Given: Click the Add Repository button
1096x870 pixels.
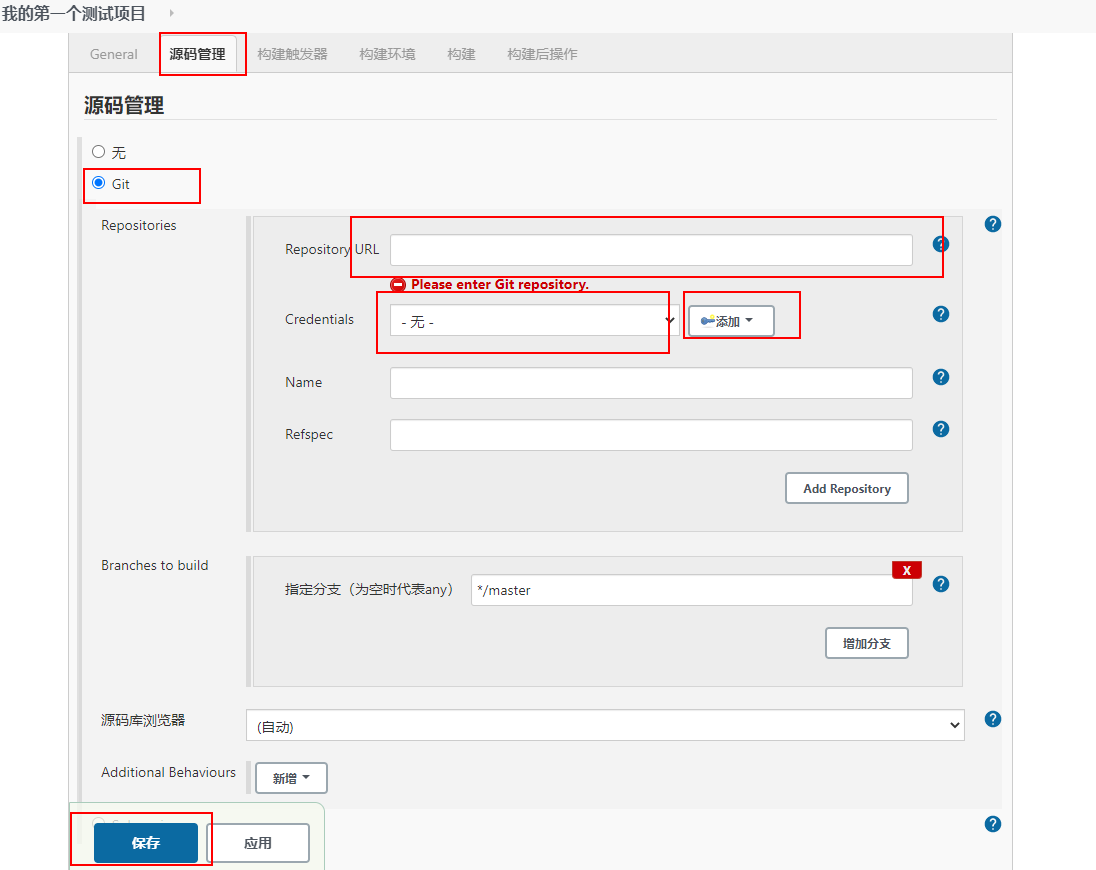Looking at the screenshot, I should 846,488.
